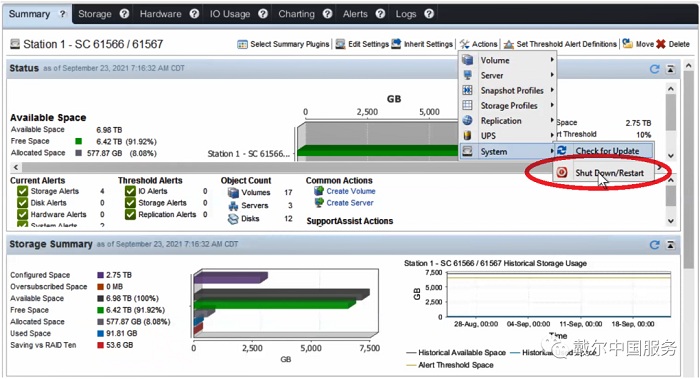This screenshot has width=700, height=379.
Task: Select System in the Actions menu
Action: pos(508,151)
